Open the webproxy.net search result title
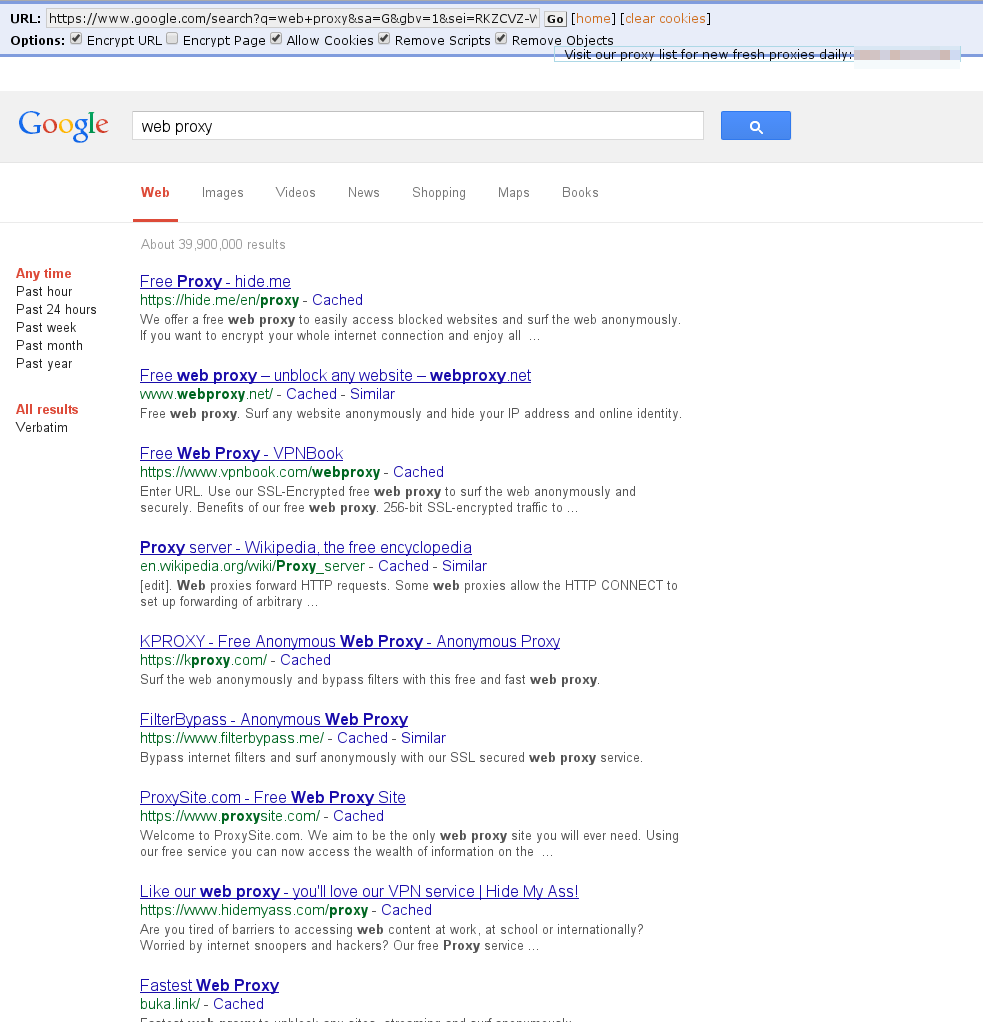 point(336,375)
